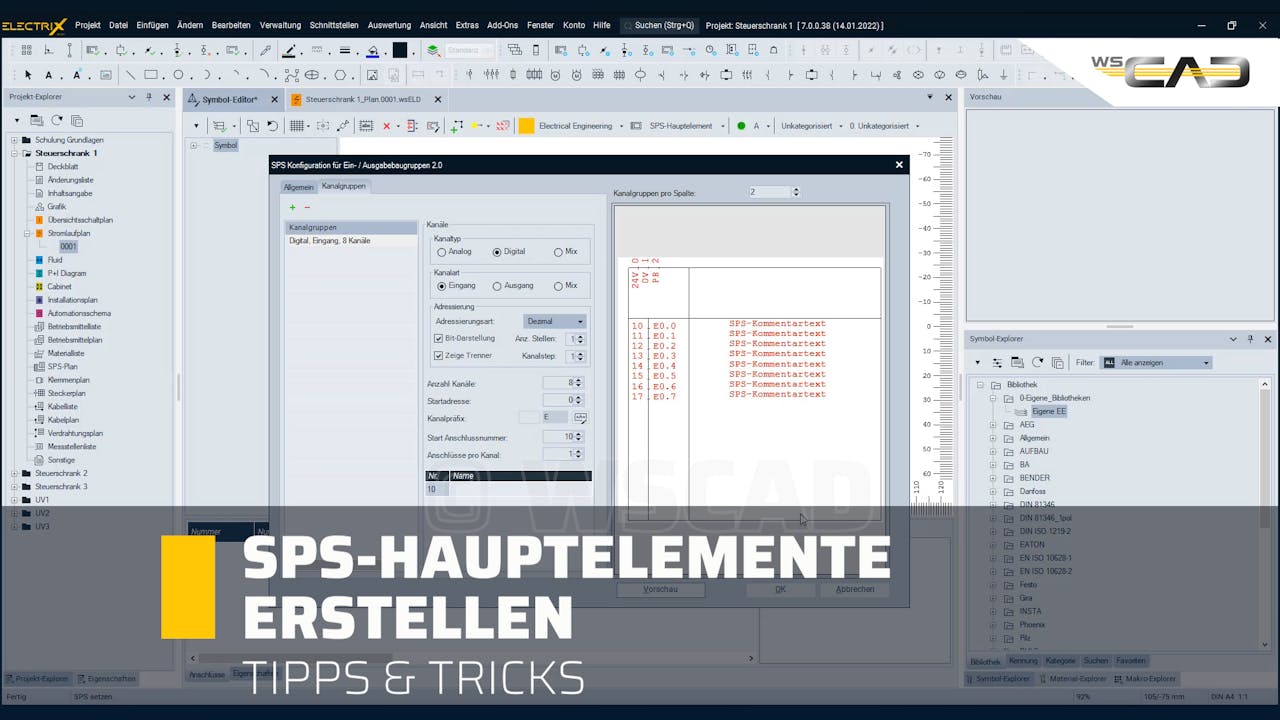Select the red X delete icon in Symbol-Editor toolbar
The width and height of the screenshot is (1280, 720).
point(387,126)
